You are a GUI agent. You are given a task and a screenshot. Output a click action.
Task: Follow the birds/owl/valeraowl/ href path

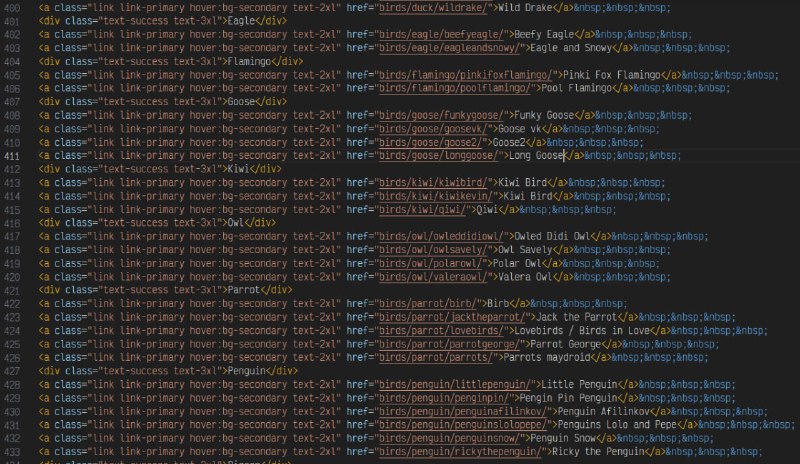pos(433,277)
